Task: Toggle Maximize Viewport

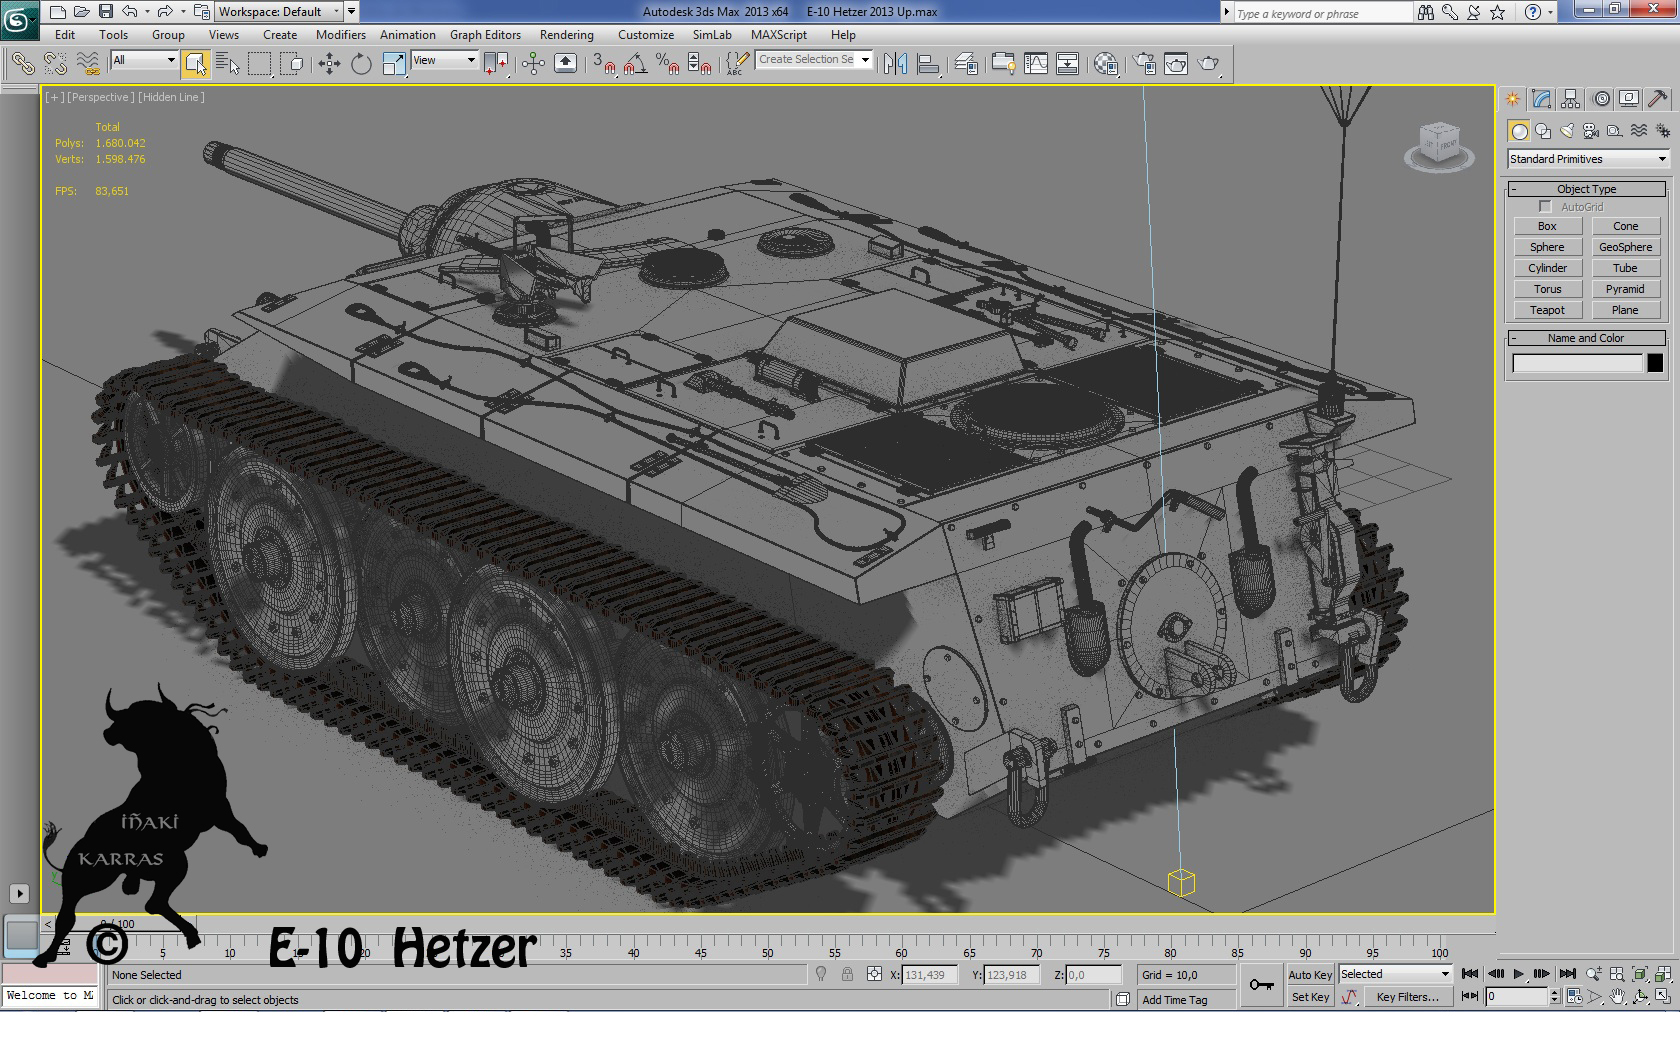Action: coord(1665,996)
